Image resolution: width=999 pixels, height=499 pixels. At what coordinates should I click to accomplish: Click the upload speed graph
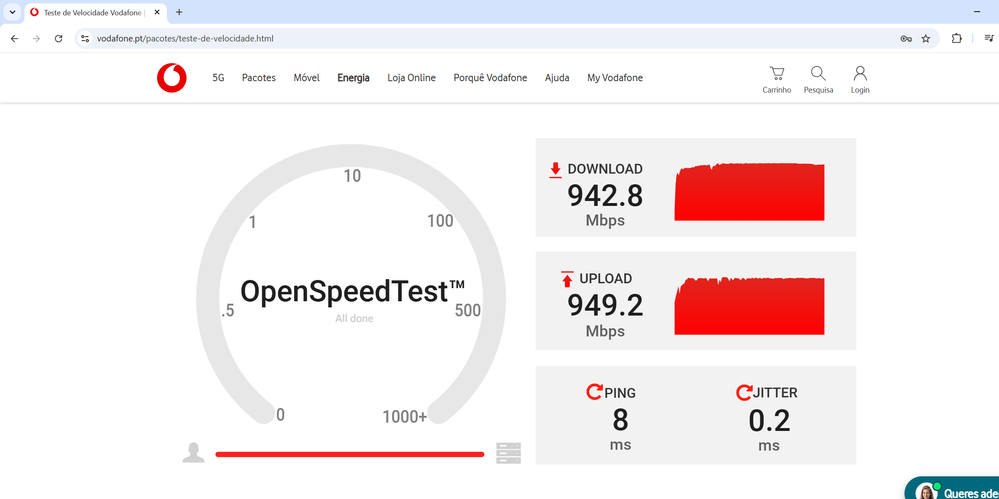point(749,306)
